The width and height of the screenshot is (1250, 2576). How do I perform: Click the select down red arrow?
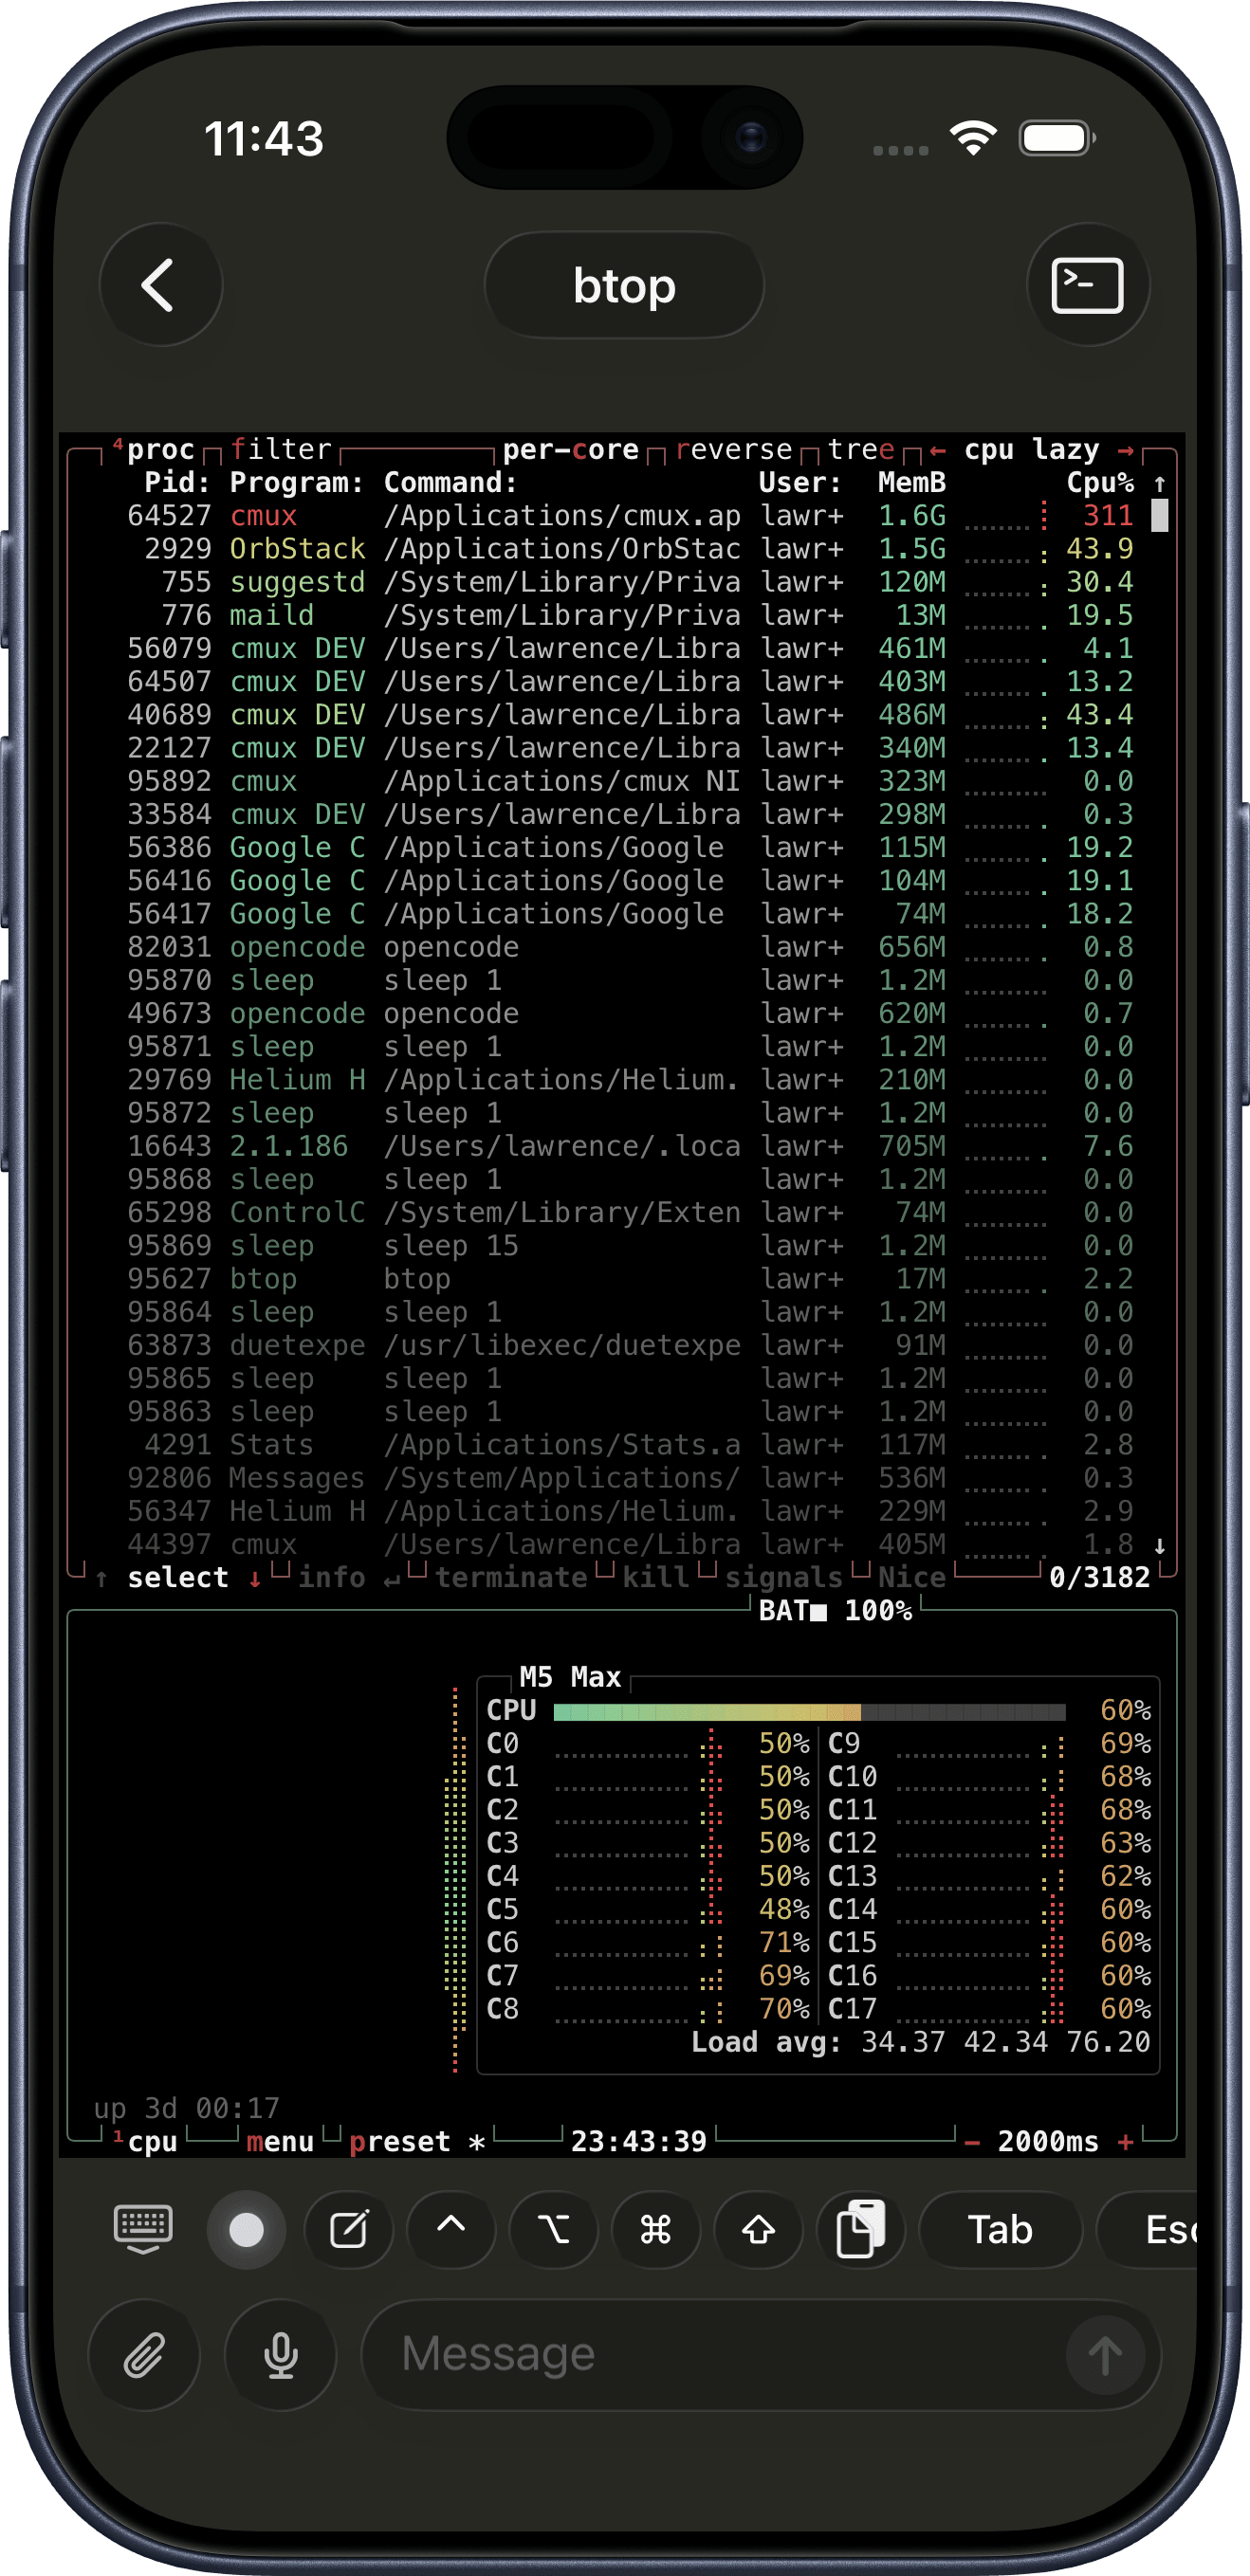tap(256, 1579)
